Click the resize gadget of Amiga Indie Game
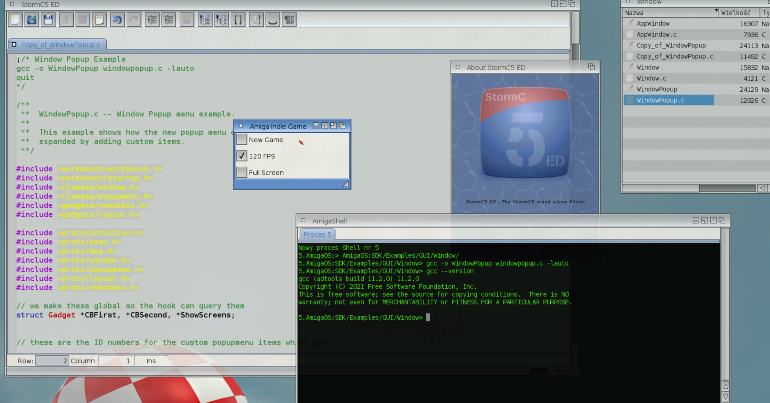Image resolution: width=770 pixels, height=403 pixels. [346, 184]
